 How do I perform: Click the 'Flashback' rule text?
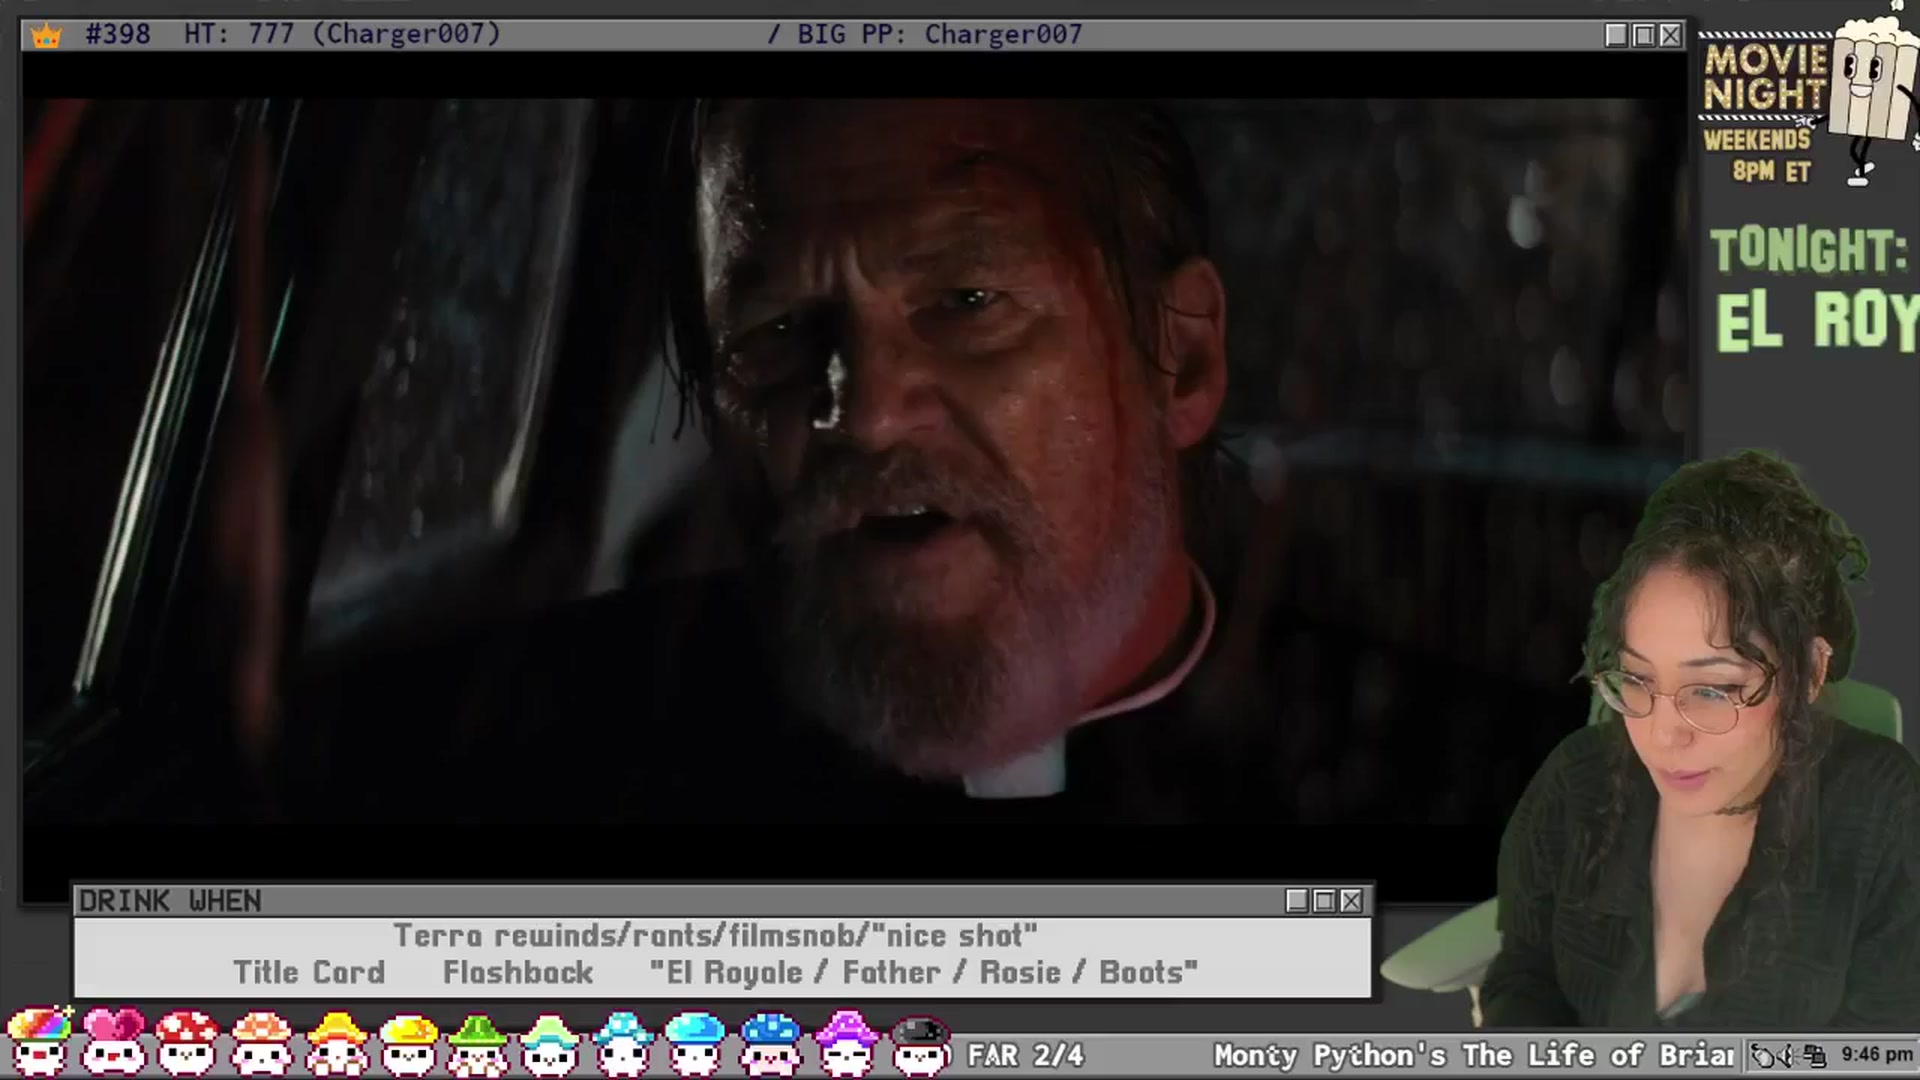tap(518, 972)
